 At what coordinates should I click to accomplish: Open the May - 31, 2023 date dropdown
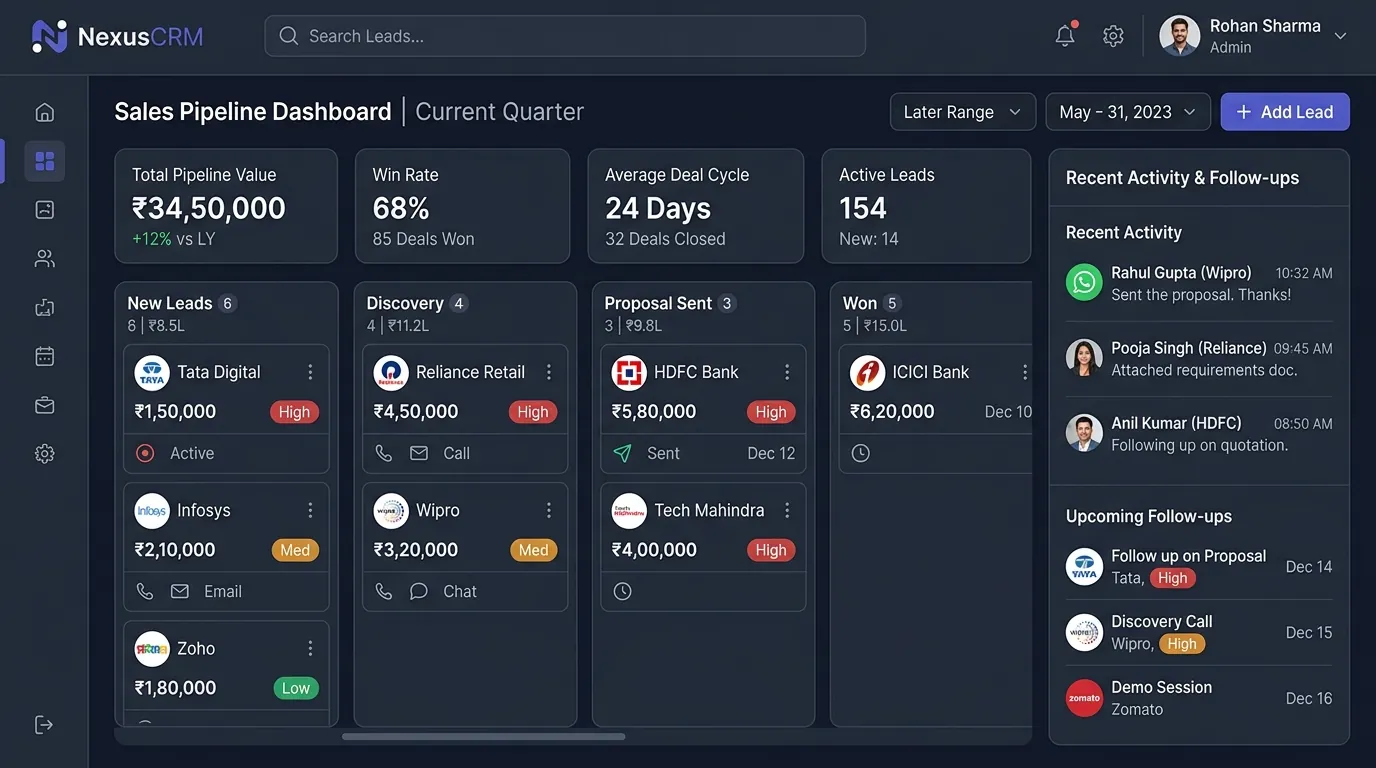point(1128,112)
